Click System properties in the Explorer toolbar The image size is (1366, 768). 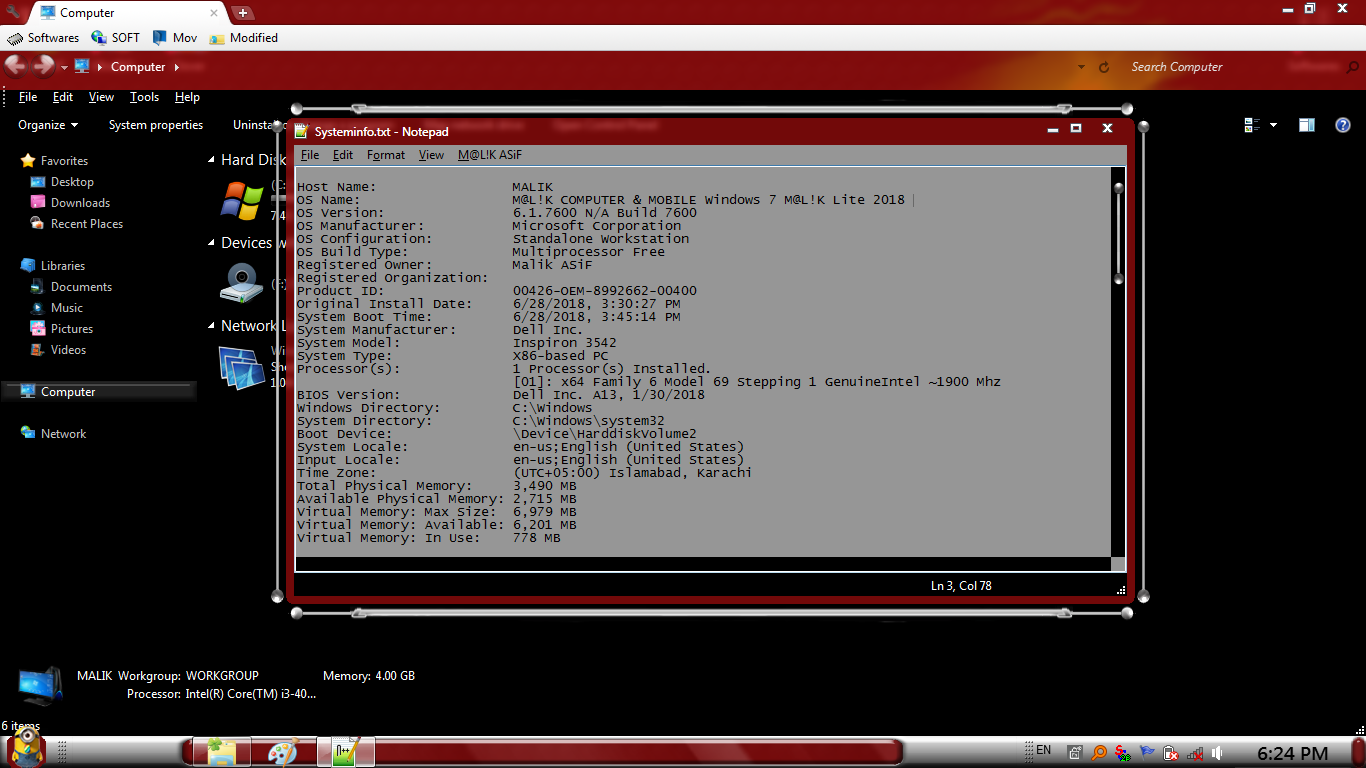(x=156, y=125)
